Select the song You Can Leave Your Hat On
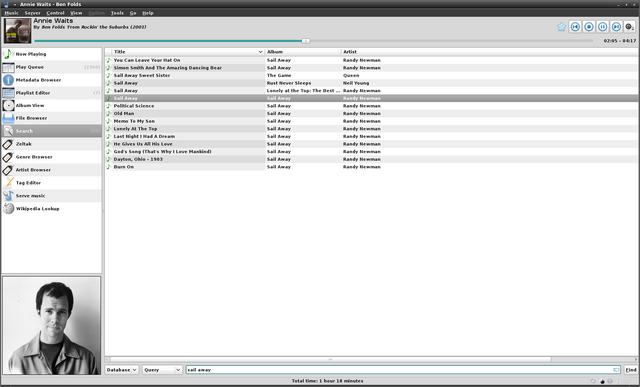This screenshot has width=640, height=387. [x=147, y=60]
